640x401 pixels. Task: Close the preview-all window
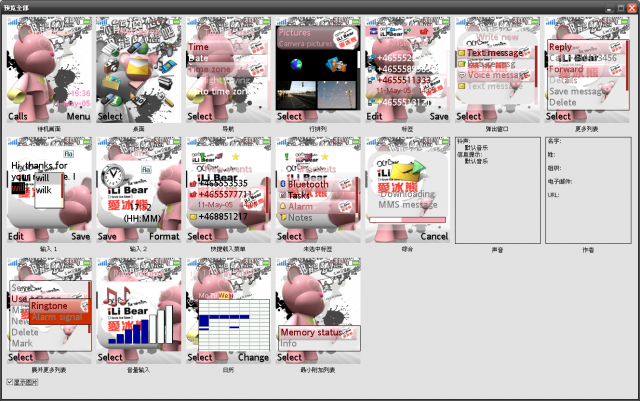pyautogui.click(x=632, y=8)
